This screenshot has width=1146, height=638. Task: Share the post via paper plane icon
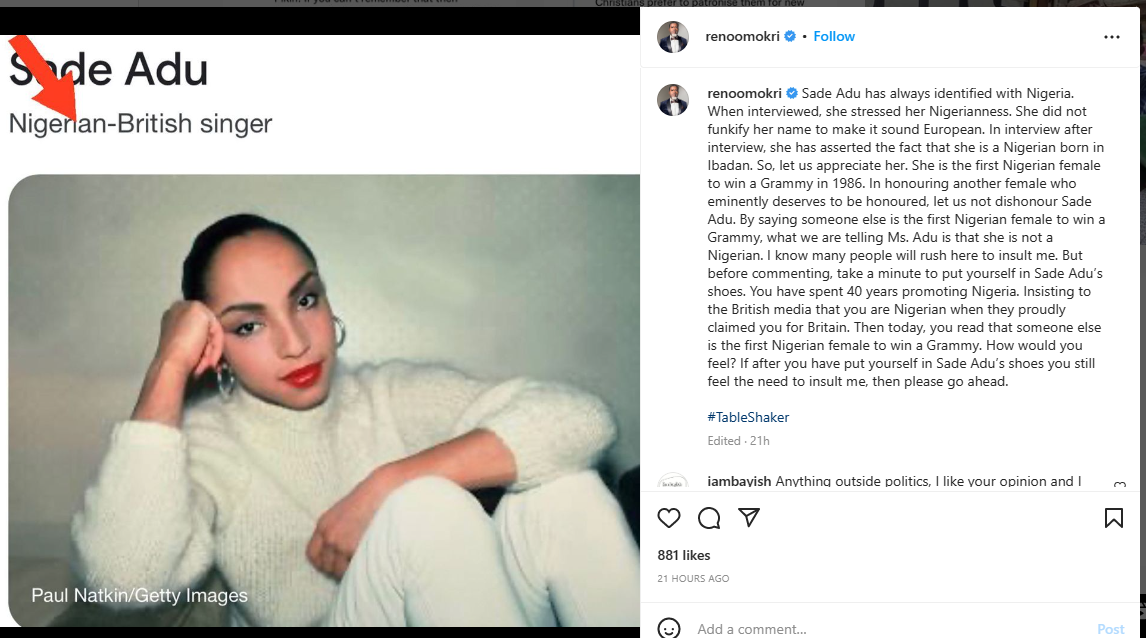[x=749, y=518]
